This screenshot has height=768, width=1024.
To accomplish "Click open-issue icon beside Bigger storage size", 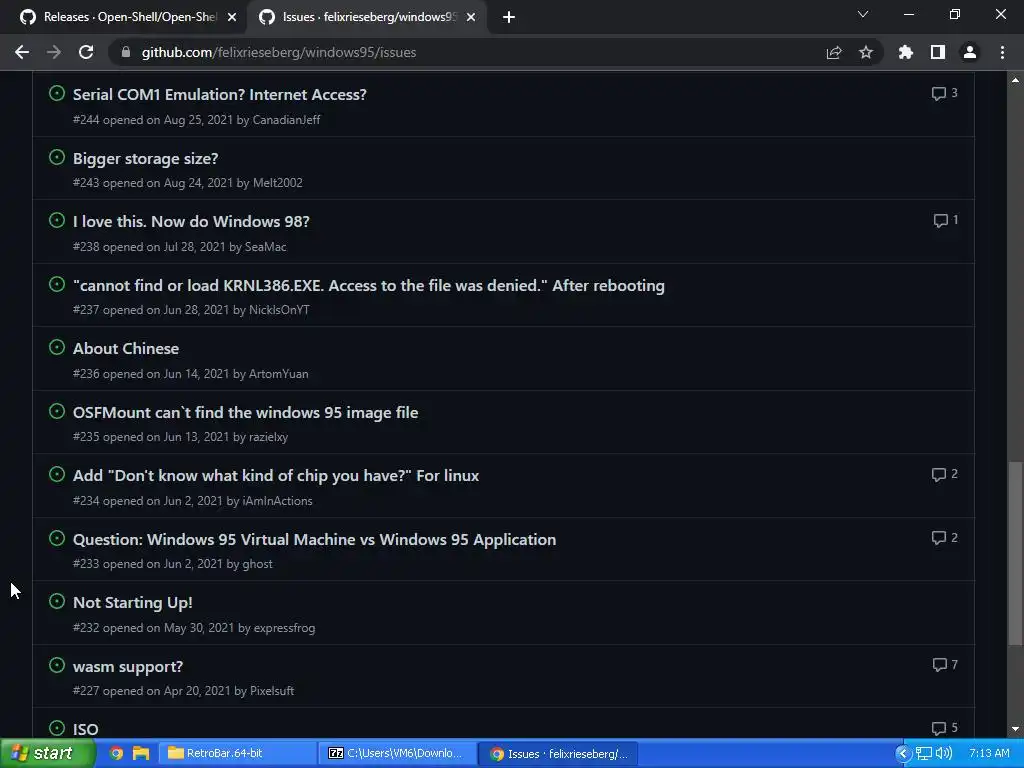I will [x=57, y=157].
